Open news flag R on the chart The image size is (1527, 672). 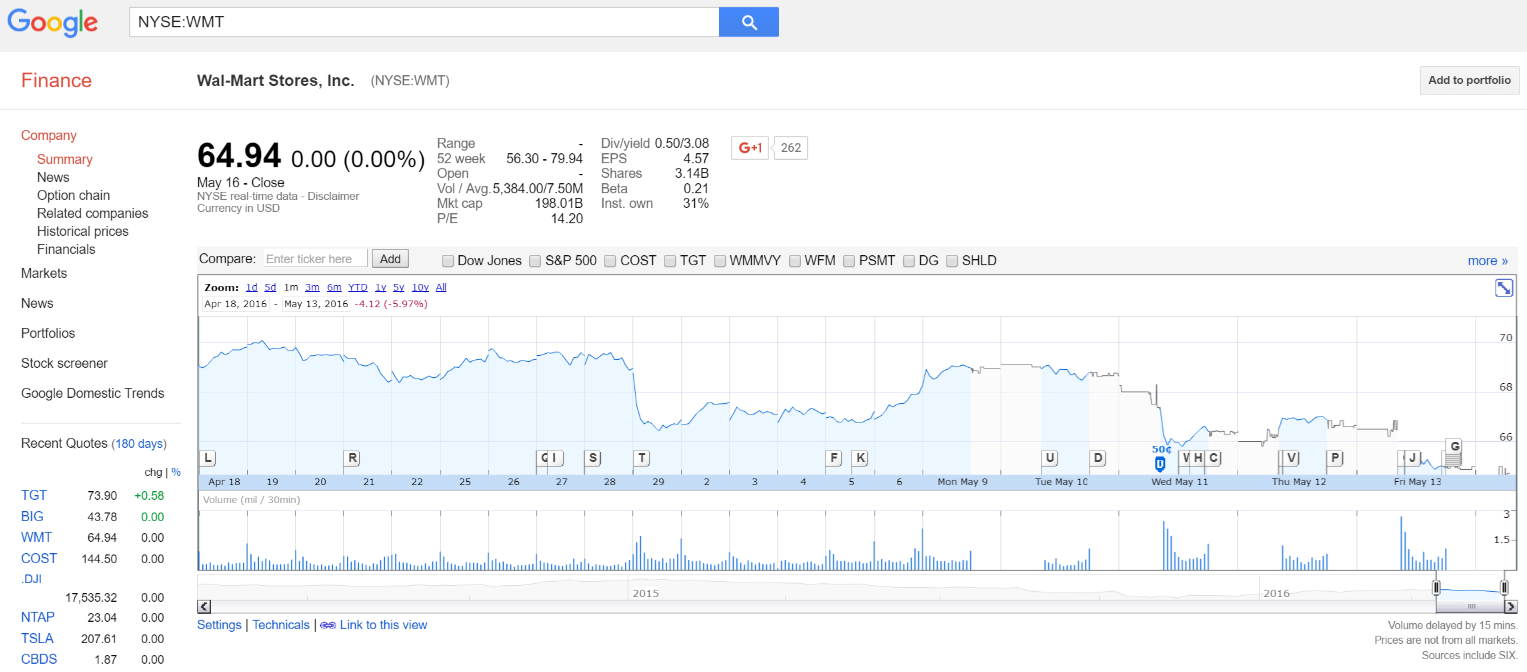pos(351,458)
